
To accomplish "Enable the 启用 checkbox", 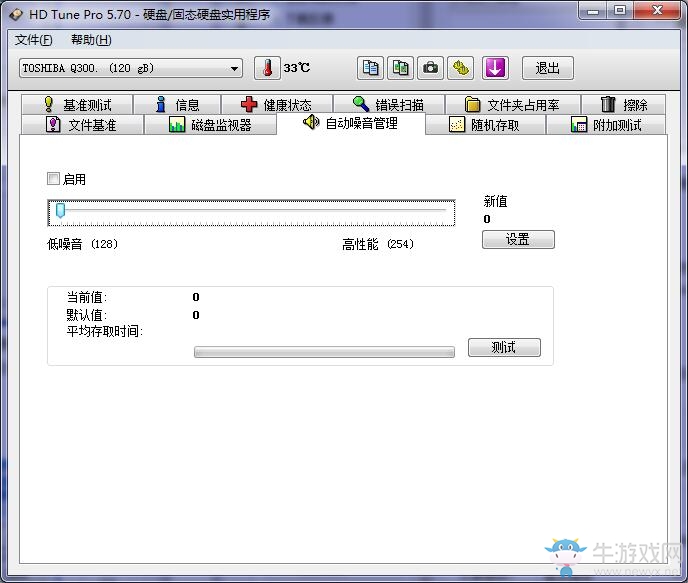I will [x=53, y=179].
